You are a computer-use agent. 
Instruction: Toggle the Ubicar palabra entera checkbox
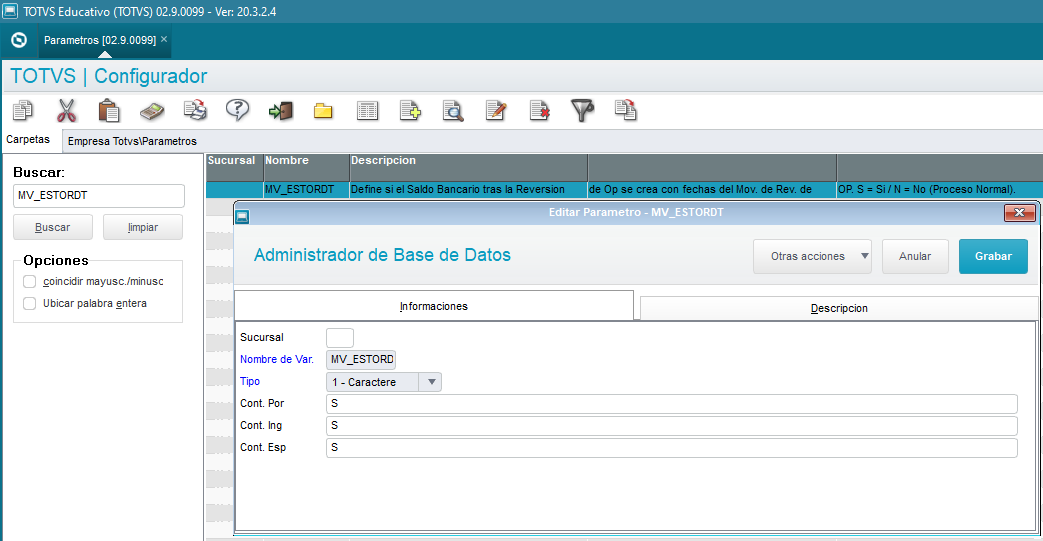coord(29,303)
